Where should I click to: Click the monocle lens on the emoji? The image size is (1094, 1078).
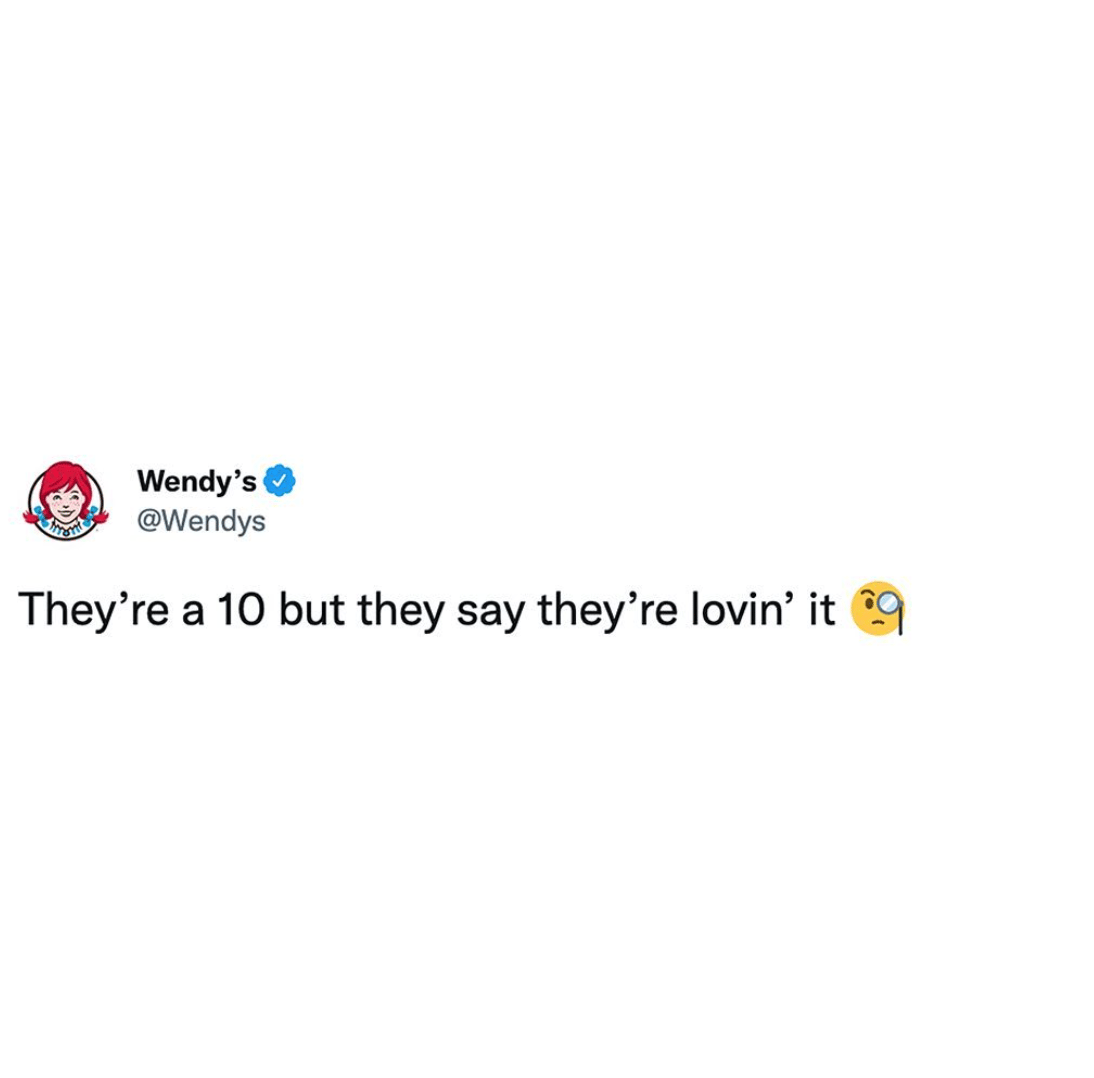click(x=887, y=601)
